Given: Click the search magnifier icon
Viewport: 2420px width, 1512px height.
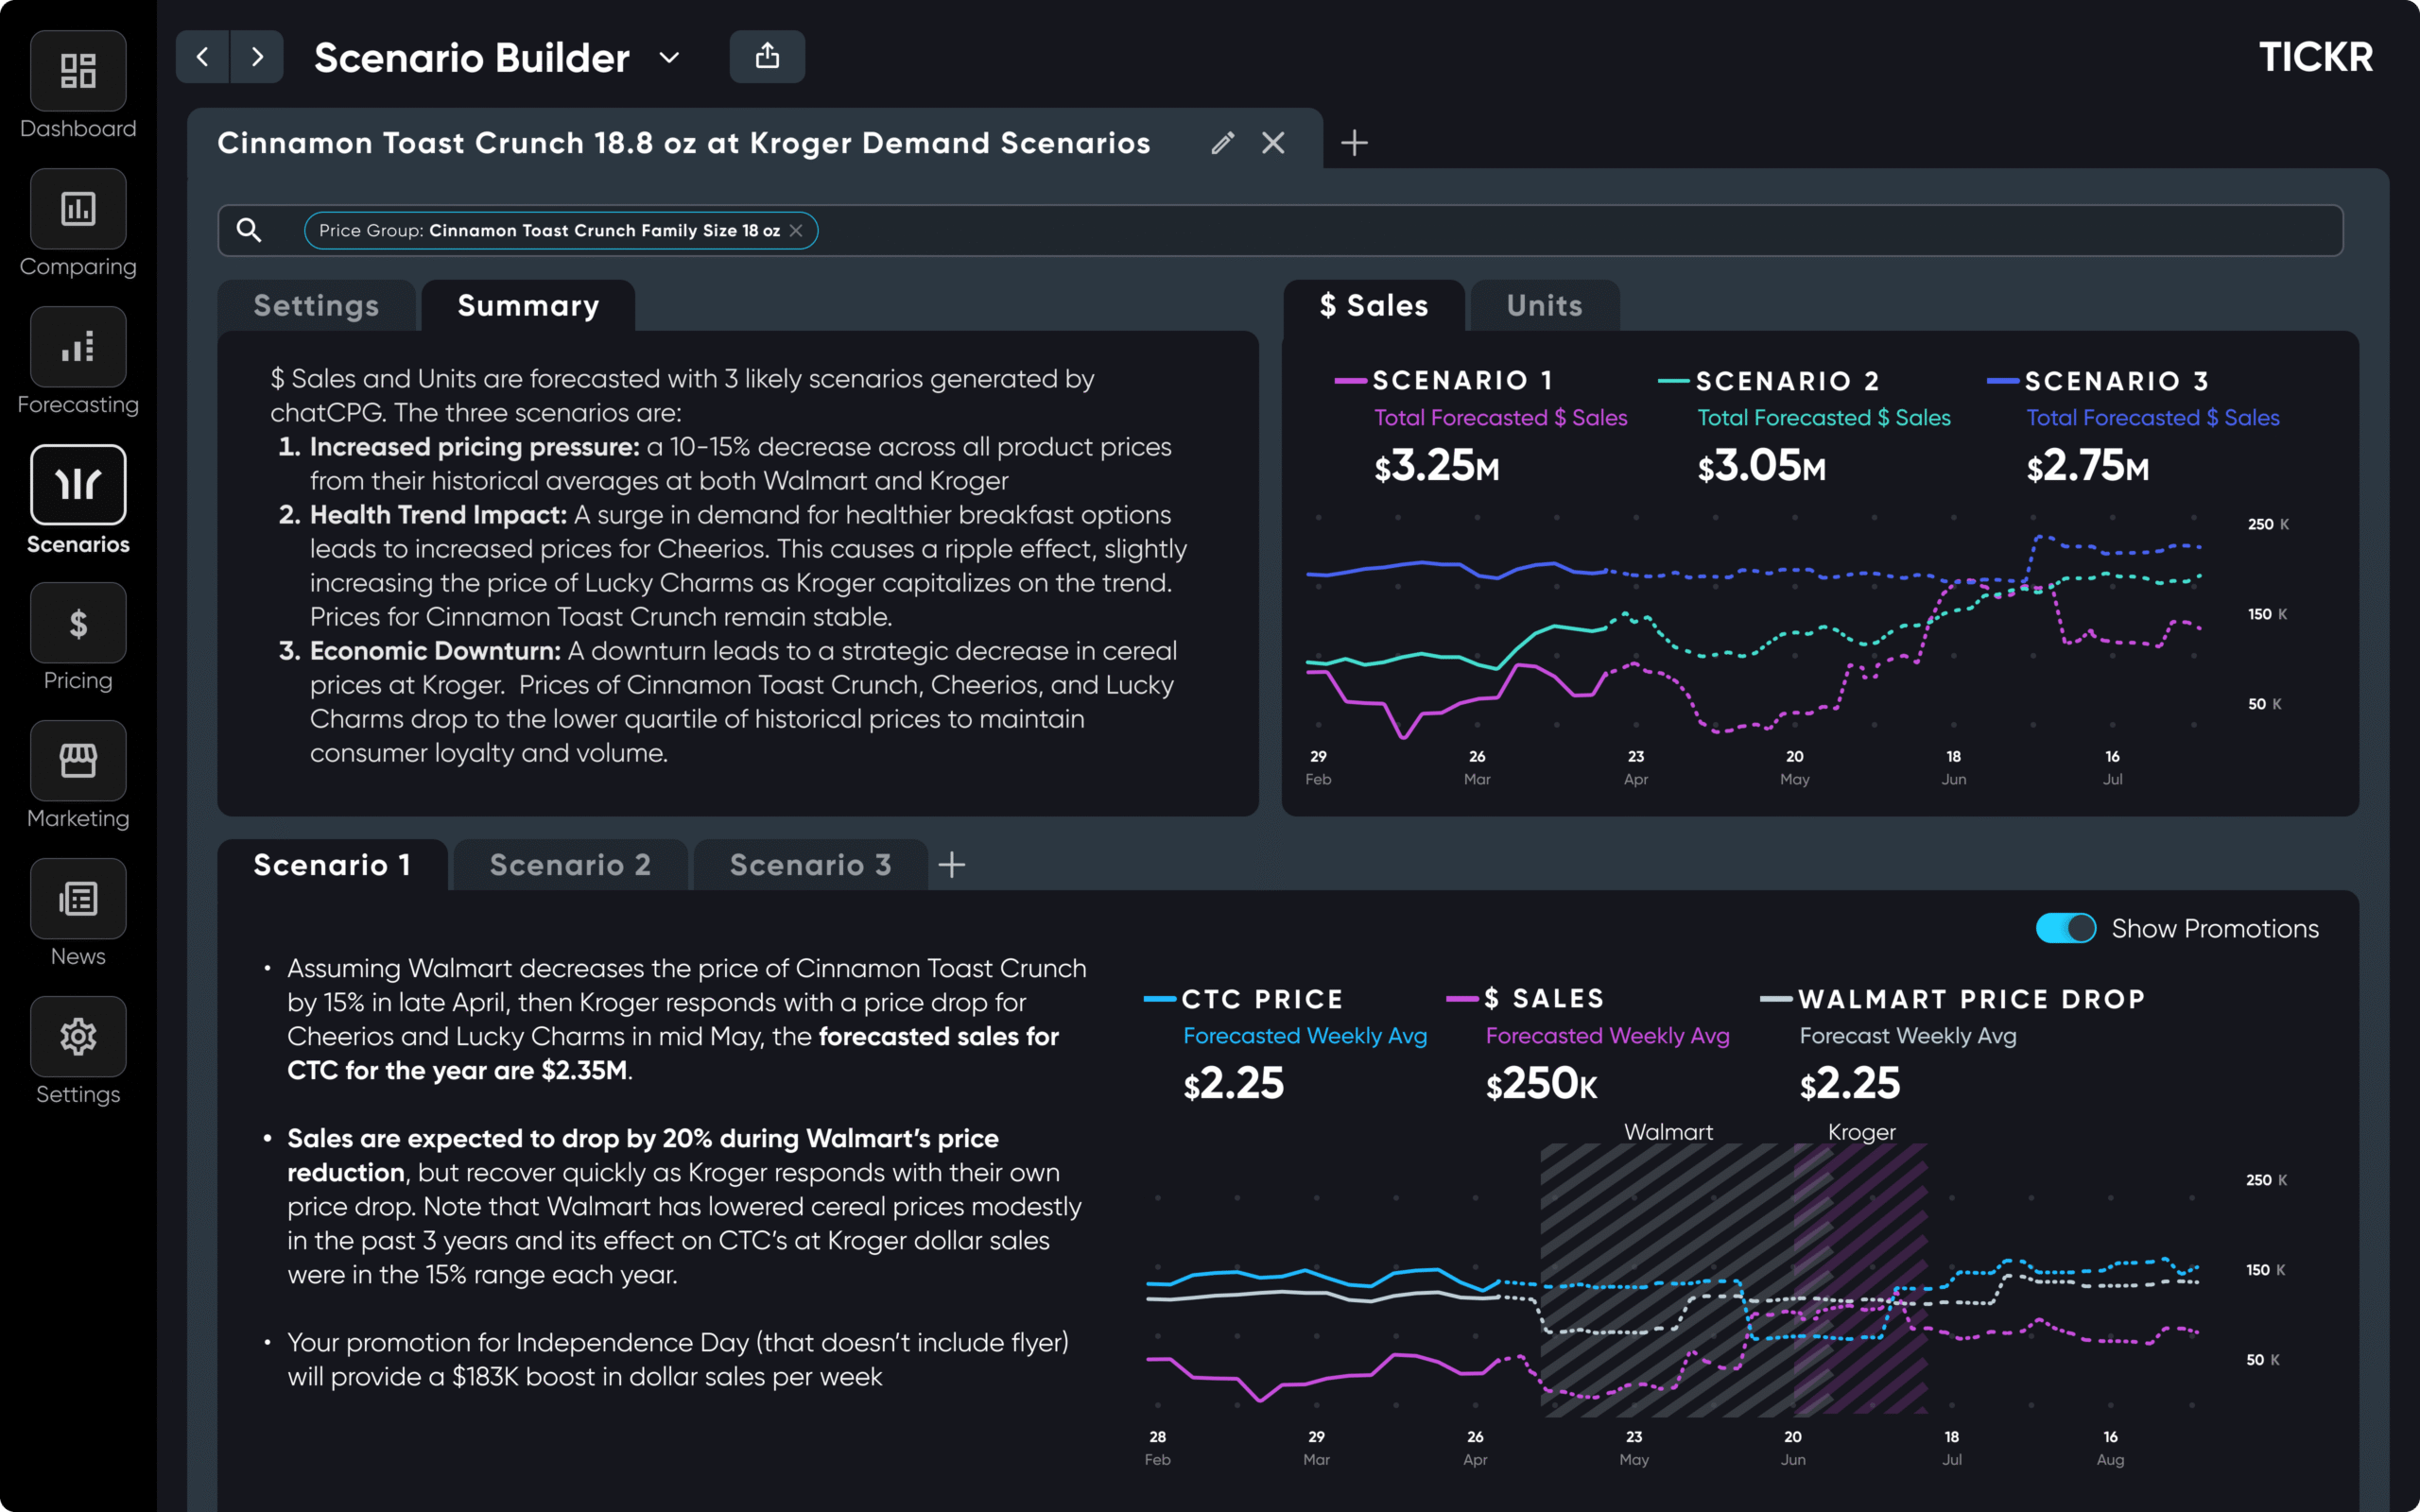Looking at the screenshot, I should coord(249,231).
